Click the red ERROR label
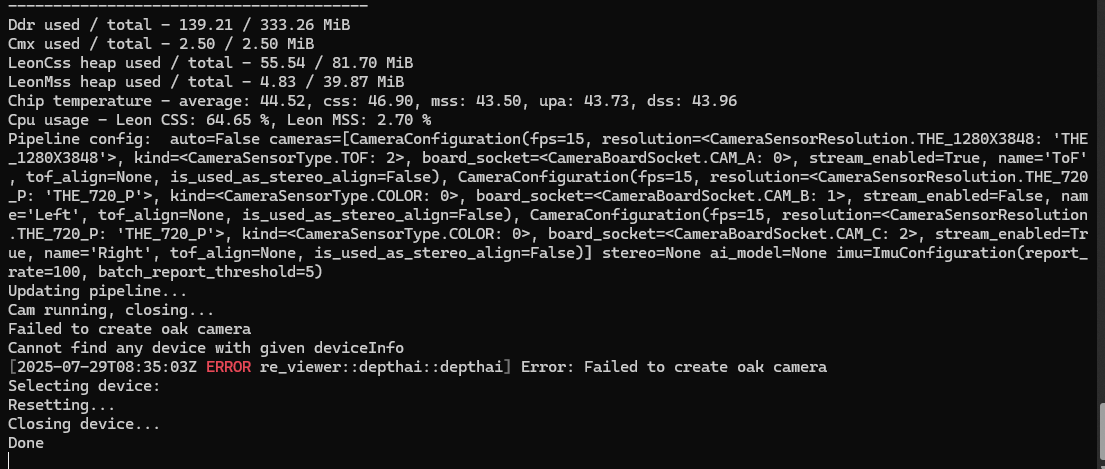The width and height of the screenshot is (1105, 469). (229, 367)
